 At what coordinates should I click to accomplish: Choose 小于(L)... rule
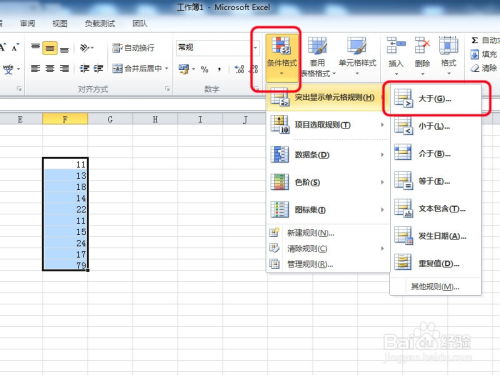point(436,126)
